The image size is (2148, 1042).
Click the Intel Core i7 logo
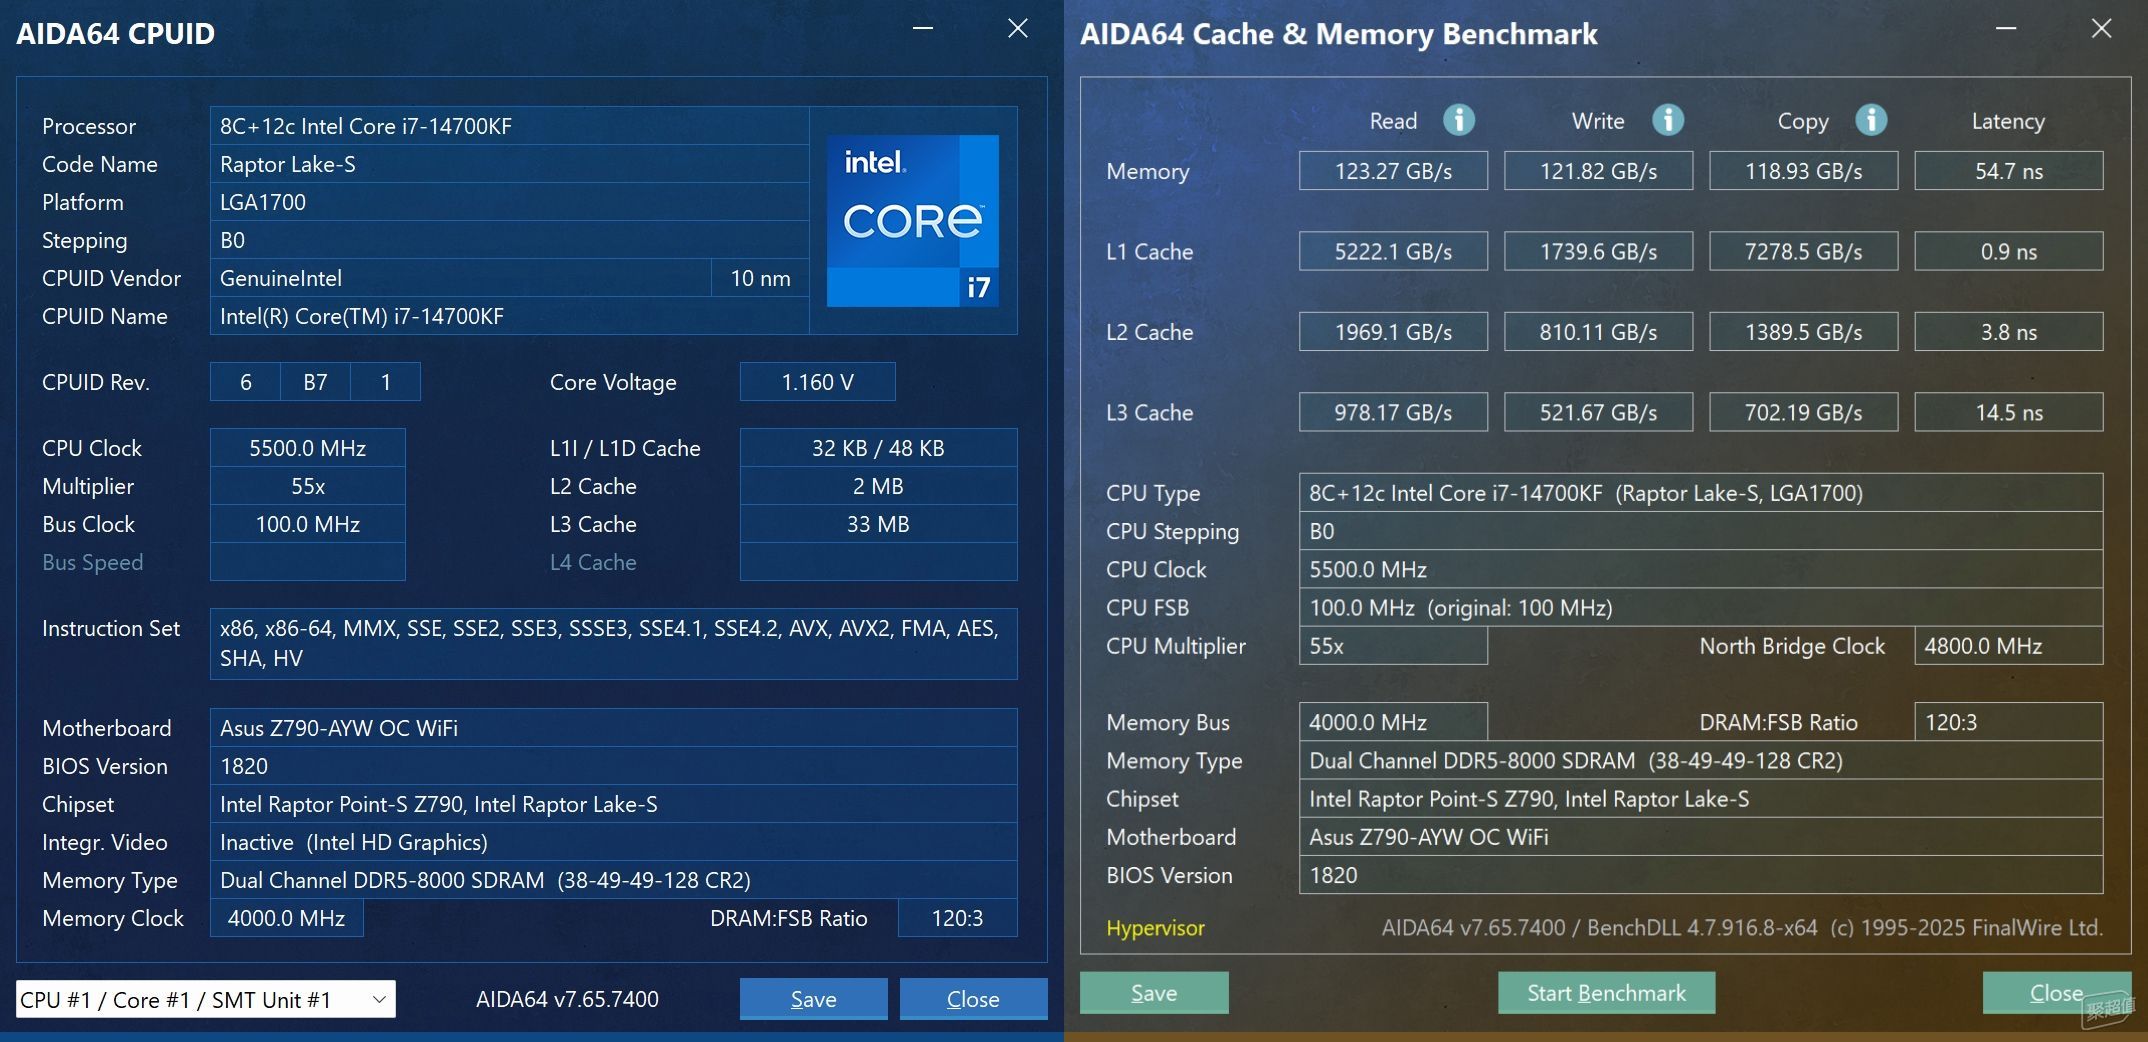pos(913,220)
